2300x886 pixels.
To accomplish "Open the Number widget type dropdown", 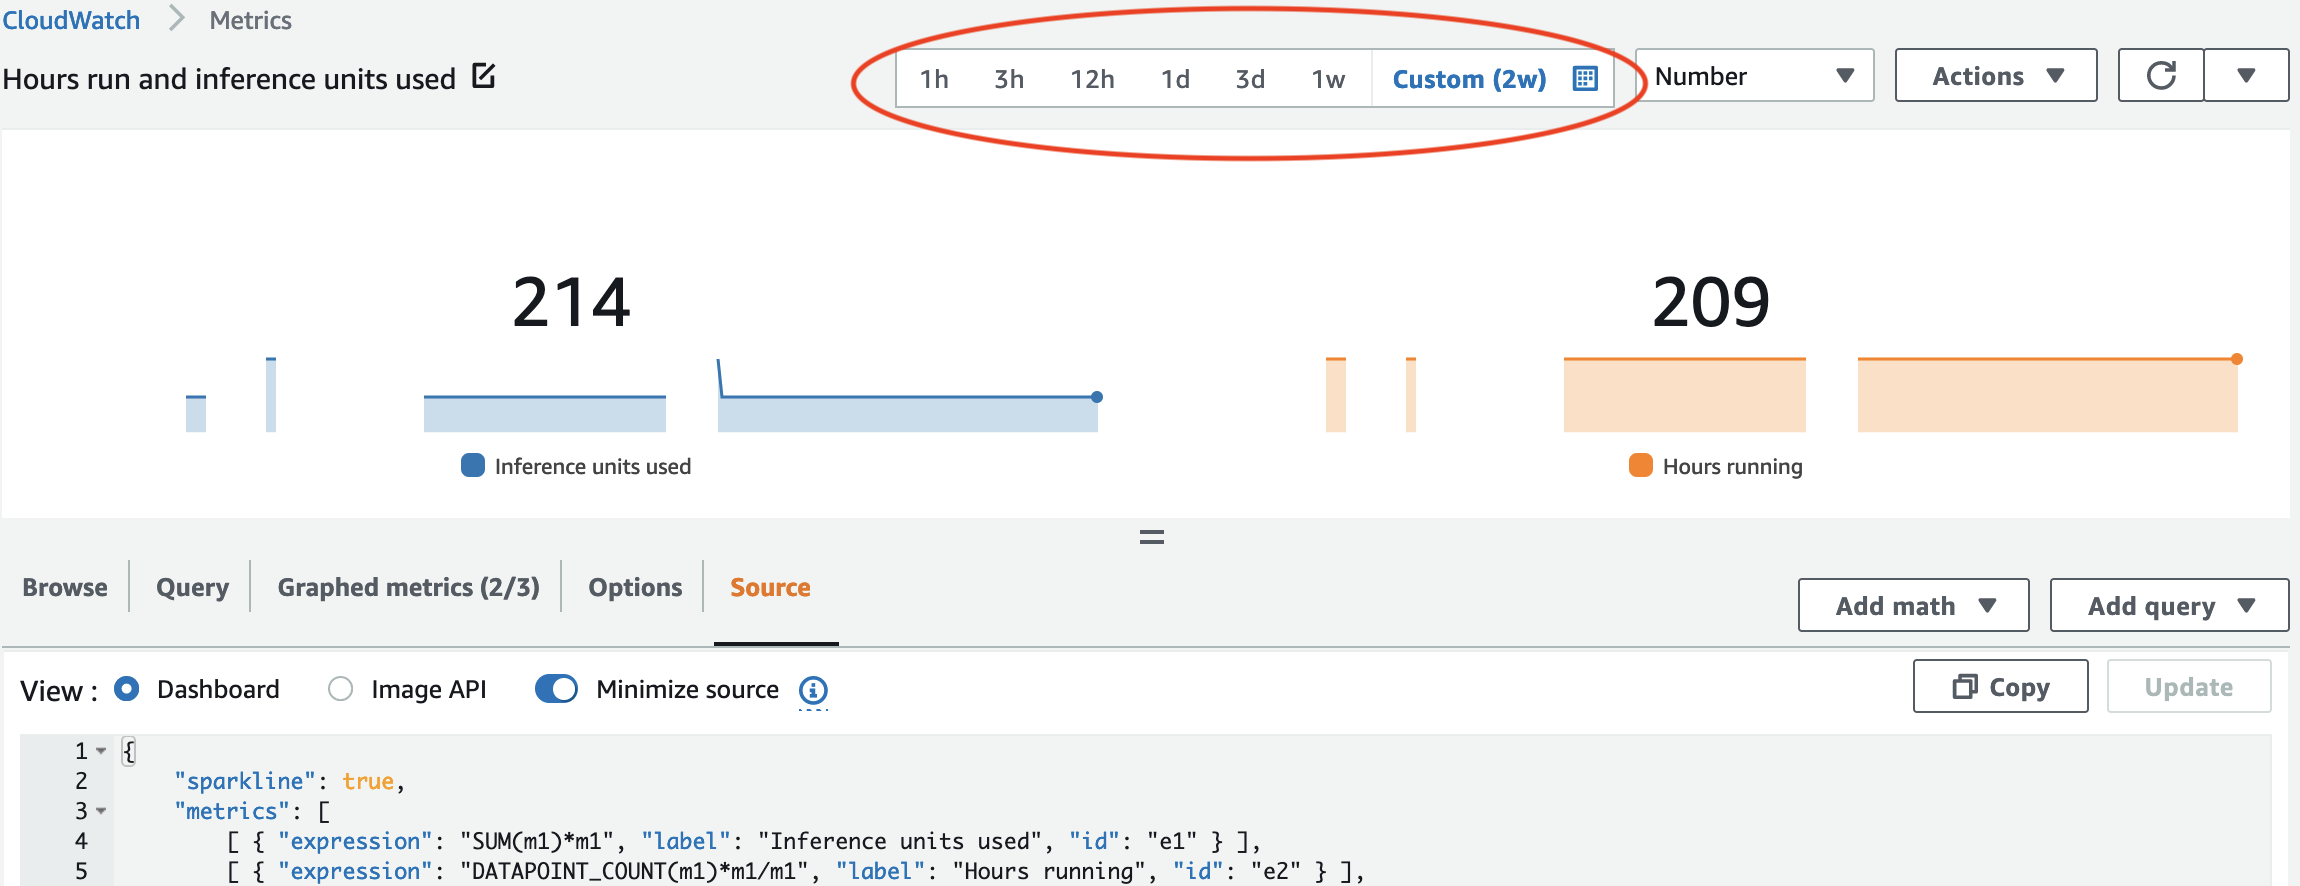I will coord(1754,76).
